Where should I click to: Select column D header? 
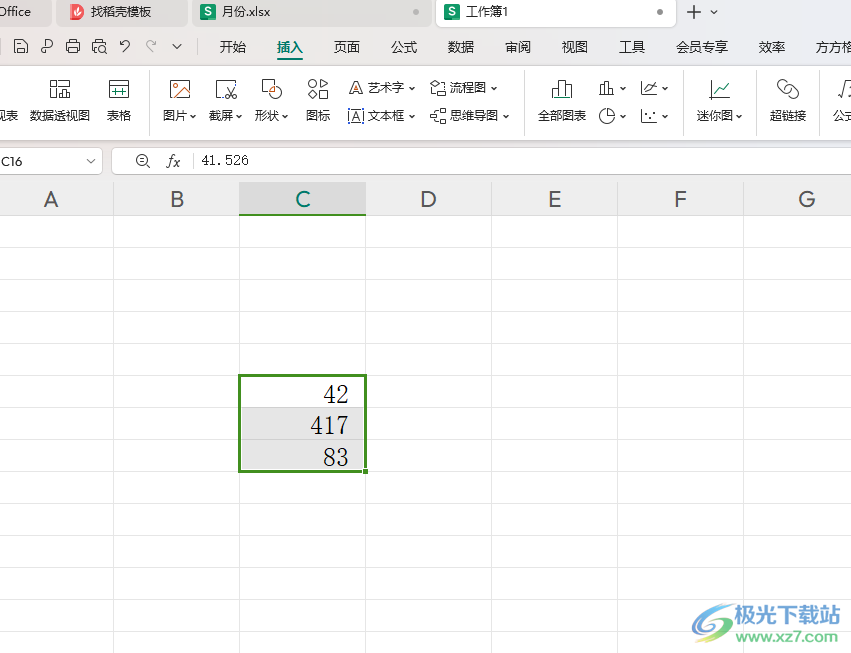(428, 199)
